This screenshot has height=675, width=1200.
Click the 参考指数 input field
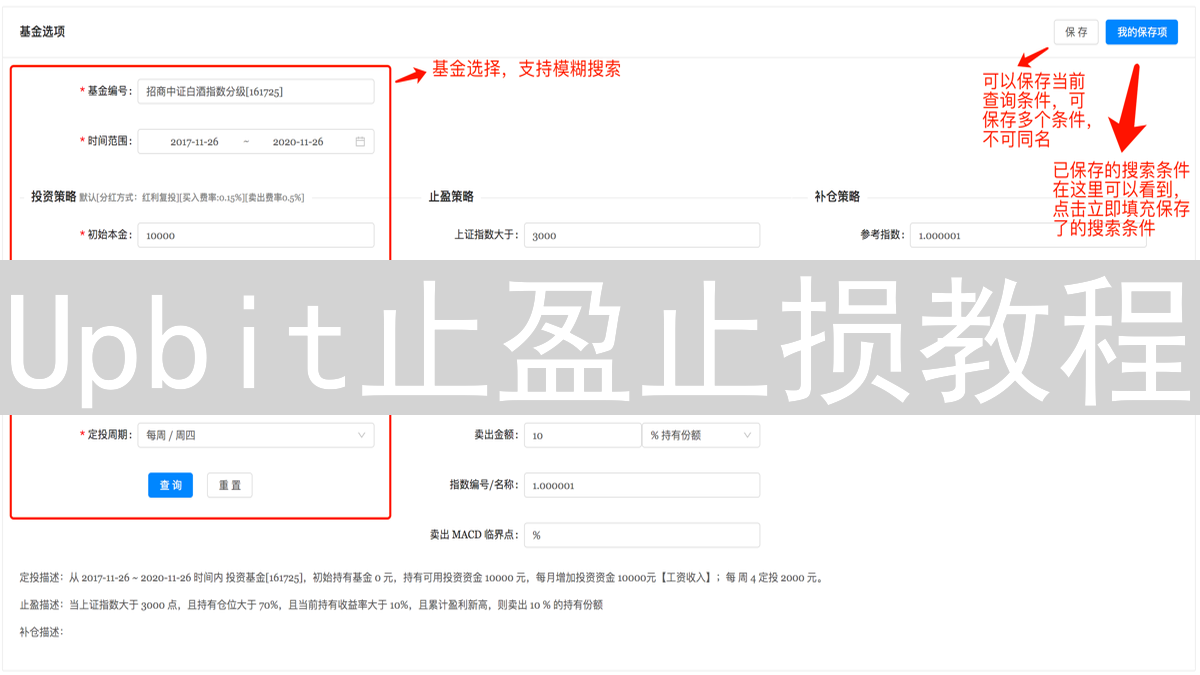click(x=1028, y=235)
